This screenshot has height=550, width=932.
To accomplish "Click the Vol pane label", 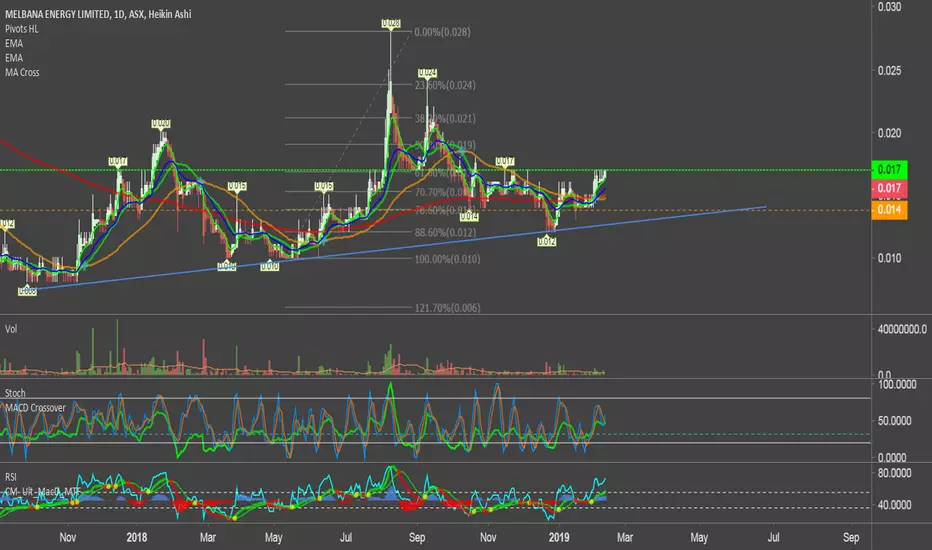I will pos(11,329).
